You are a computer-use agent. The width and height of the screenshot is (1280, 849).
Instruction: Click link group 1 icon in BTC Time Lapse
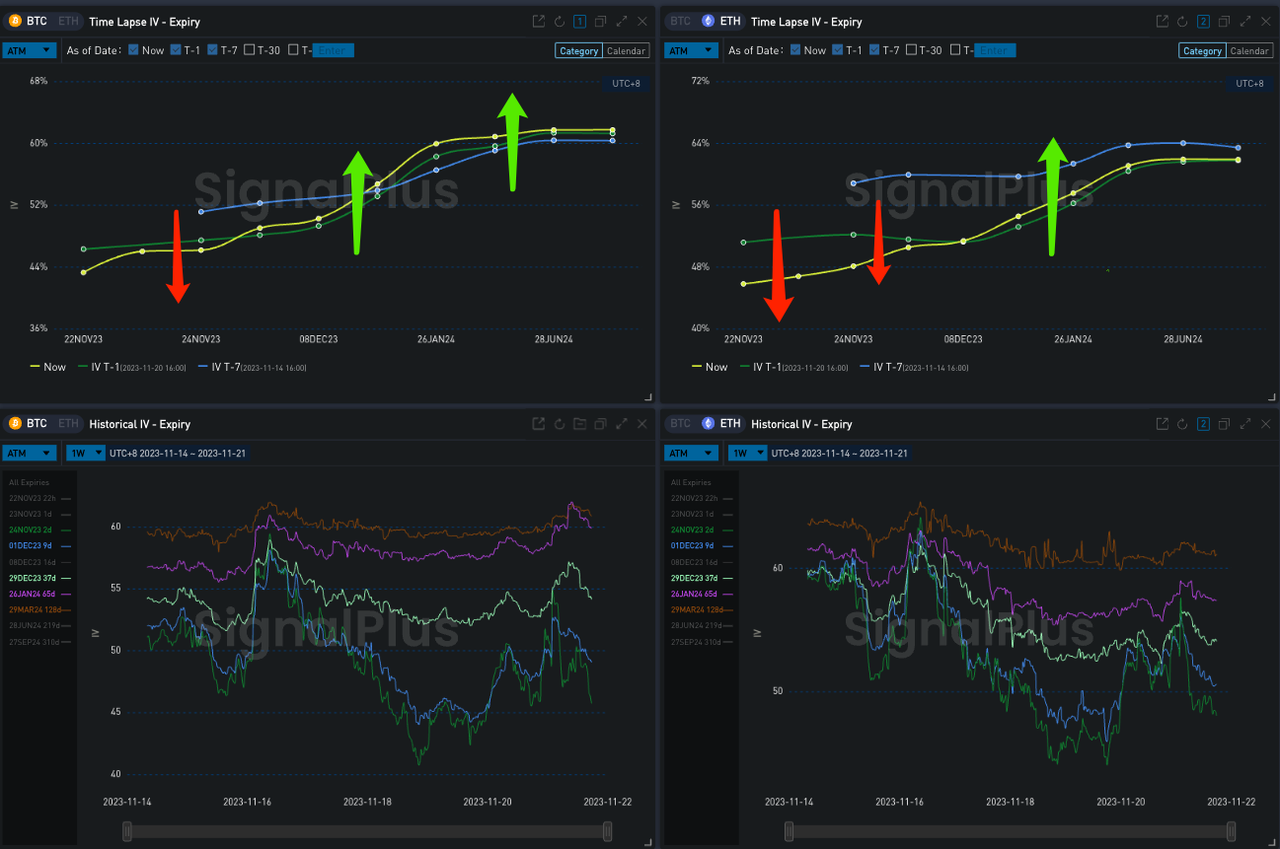pos(580,21)
